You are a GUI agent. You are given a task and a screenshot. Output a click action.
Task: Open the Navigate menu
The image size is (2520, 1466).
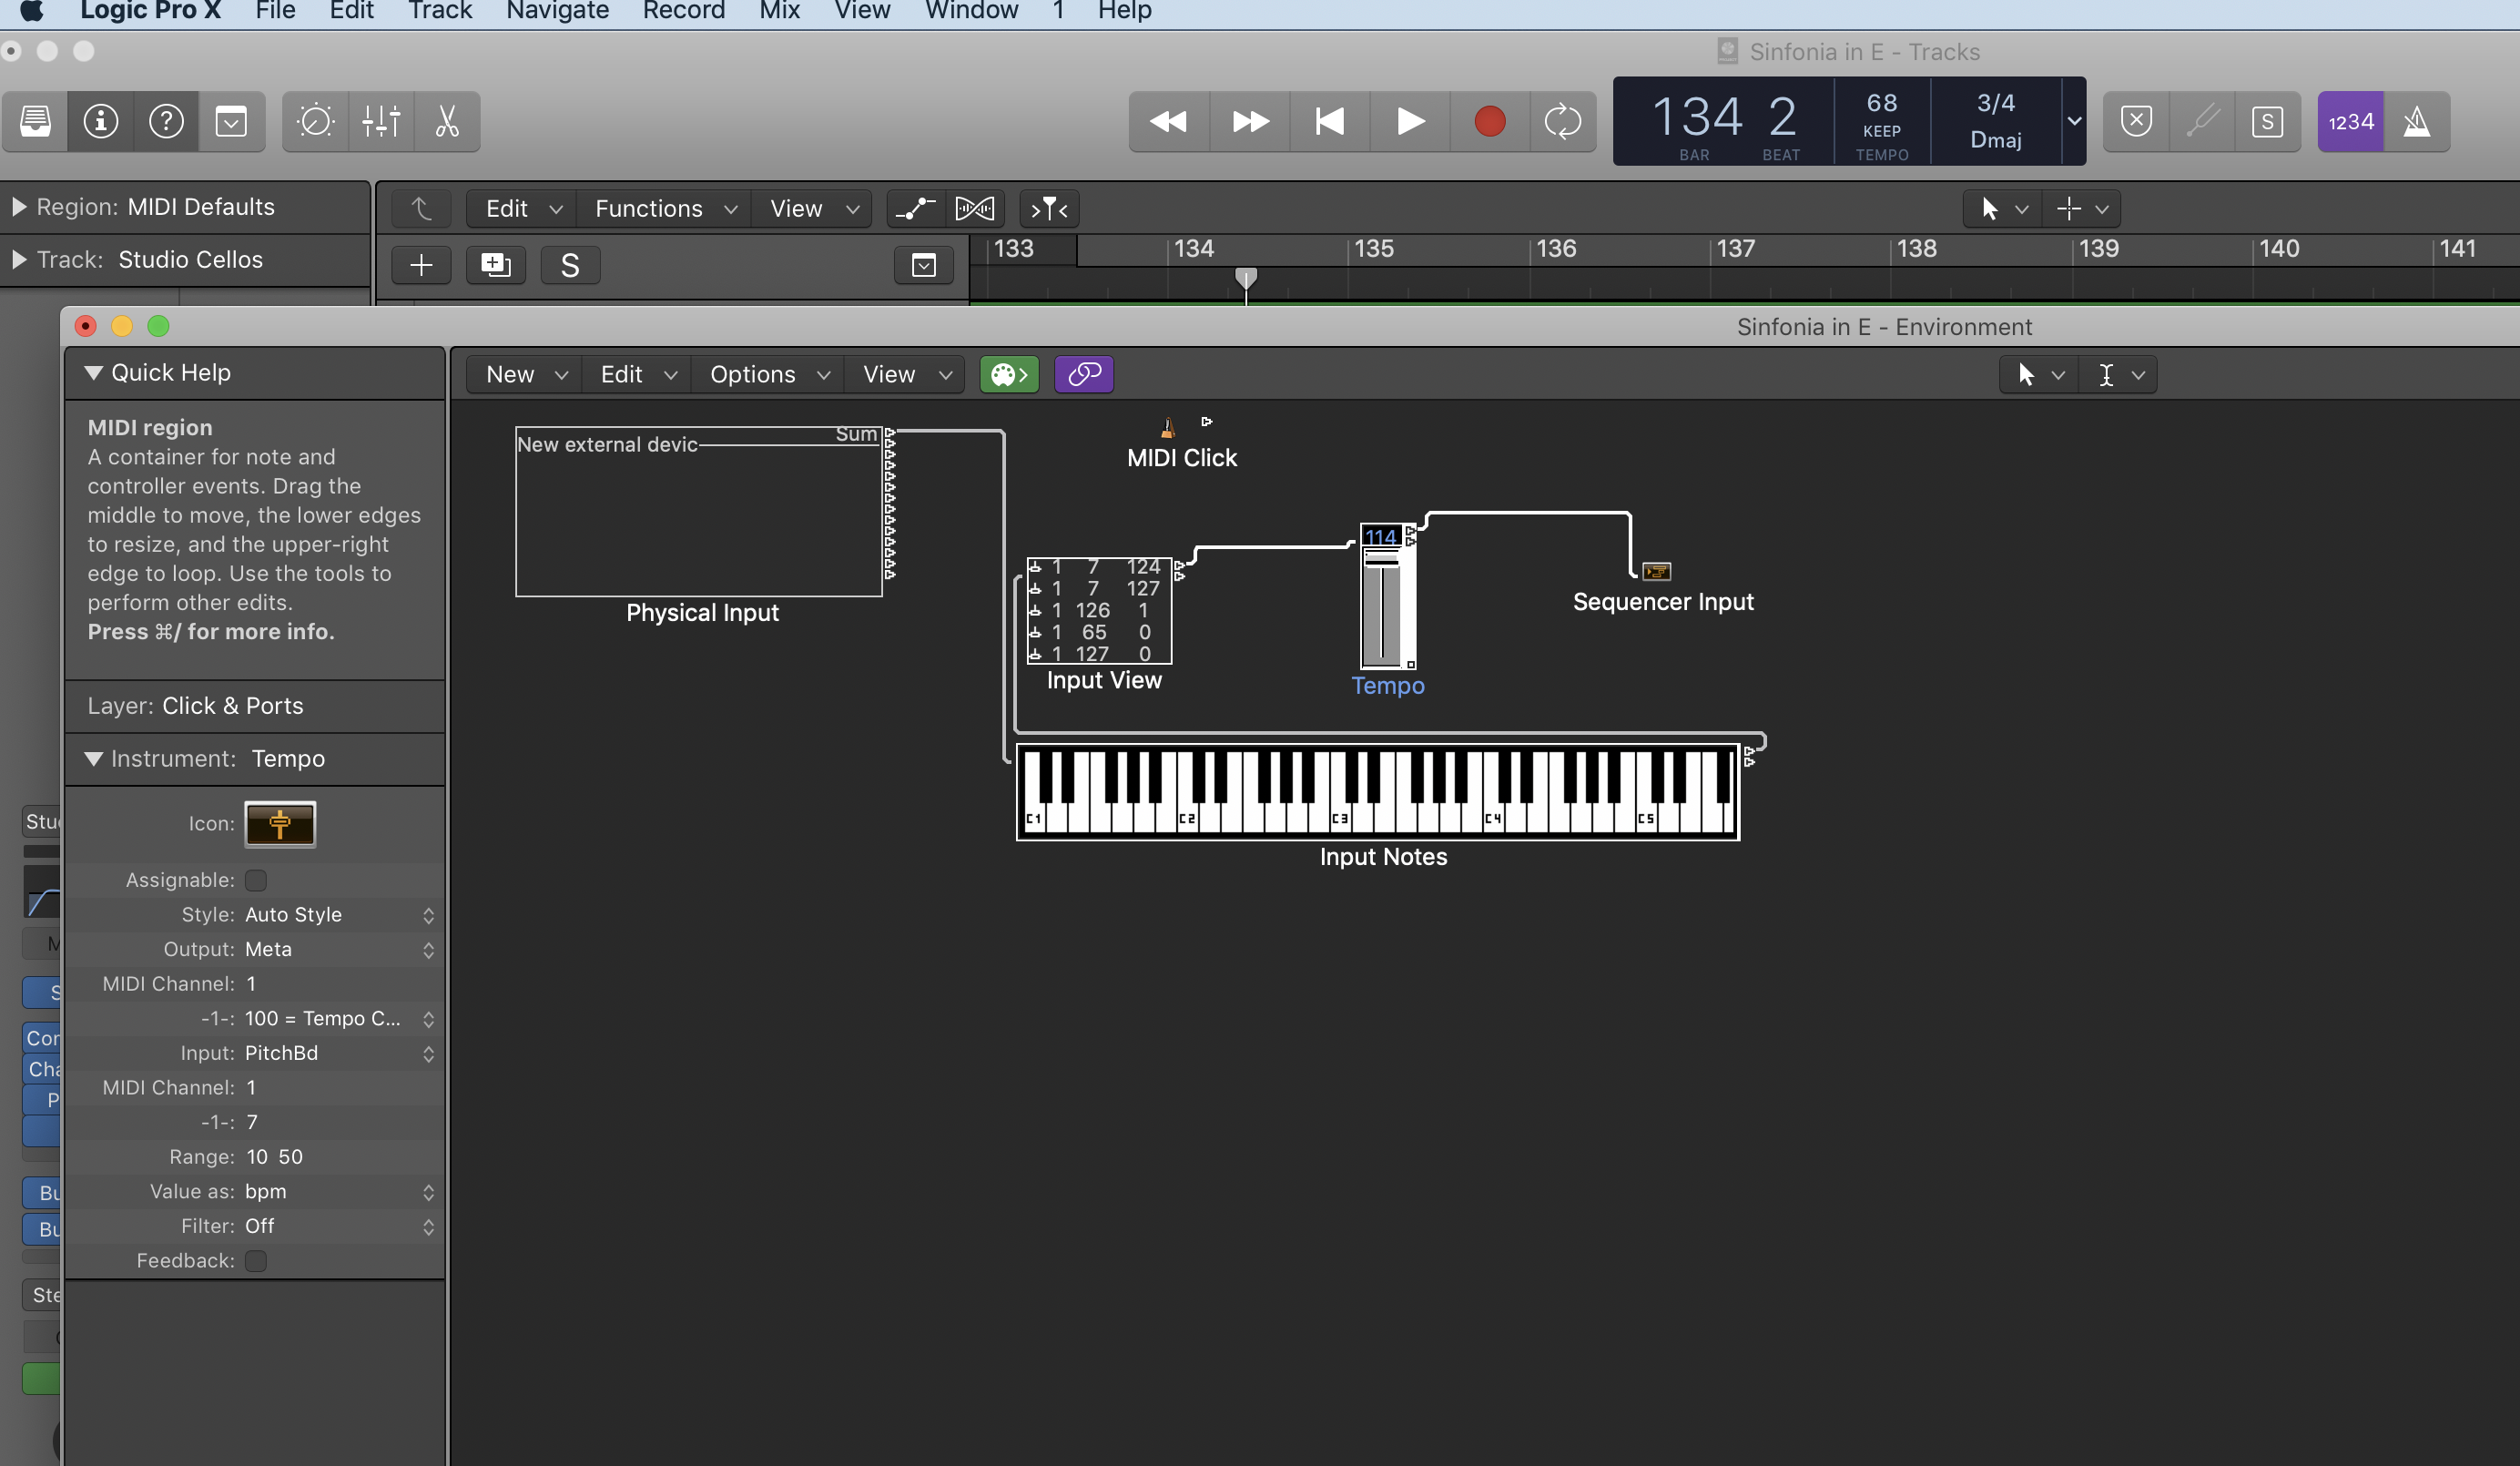click(557, 11)
